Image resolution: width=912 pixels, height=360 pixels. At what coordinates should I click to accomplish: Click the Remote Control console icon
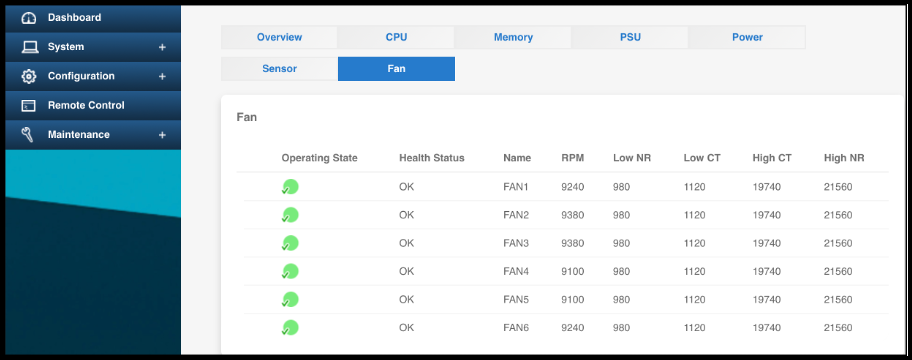click(28, 106)
